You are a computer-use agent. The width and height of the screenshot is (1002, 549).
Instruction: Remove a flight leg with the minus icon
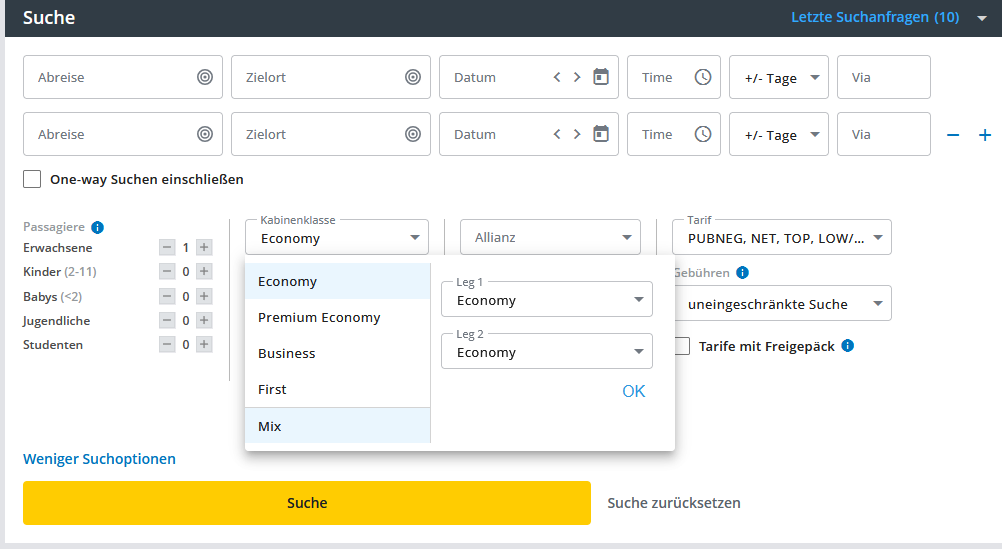pos(953,135)
